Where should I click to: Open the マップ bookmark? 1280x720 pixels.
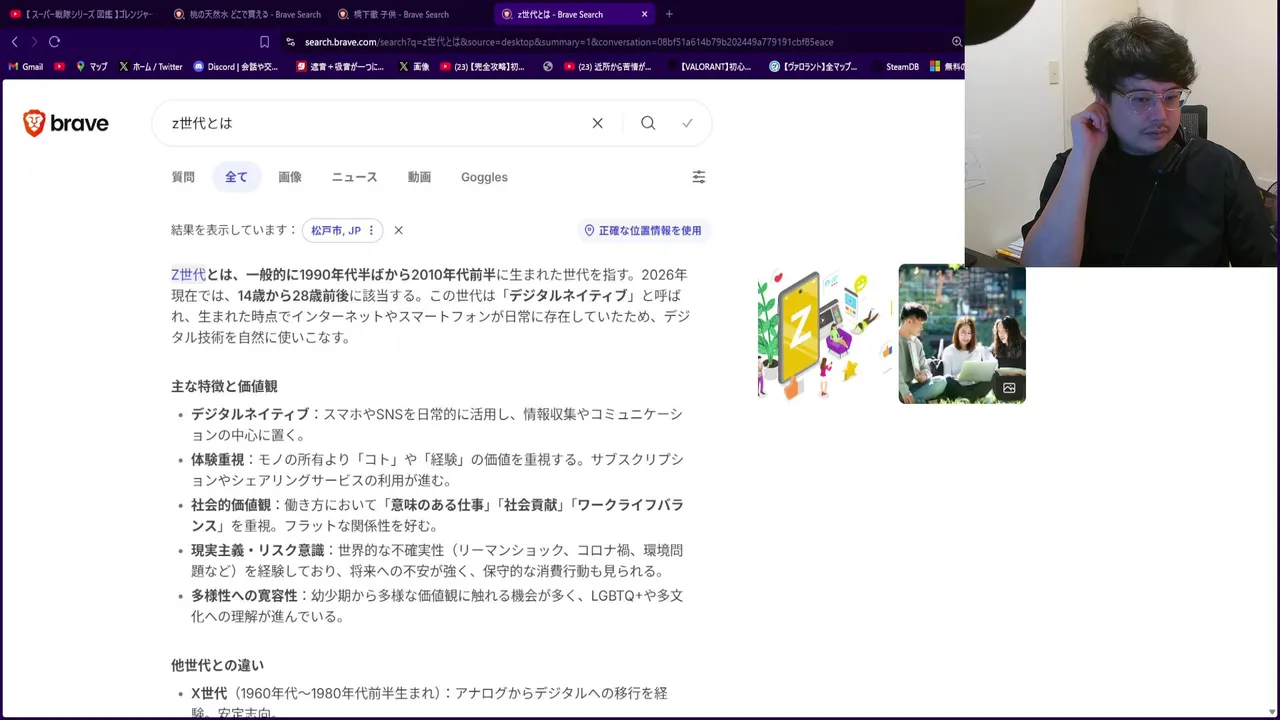coord(91,67)
